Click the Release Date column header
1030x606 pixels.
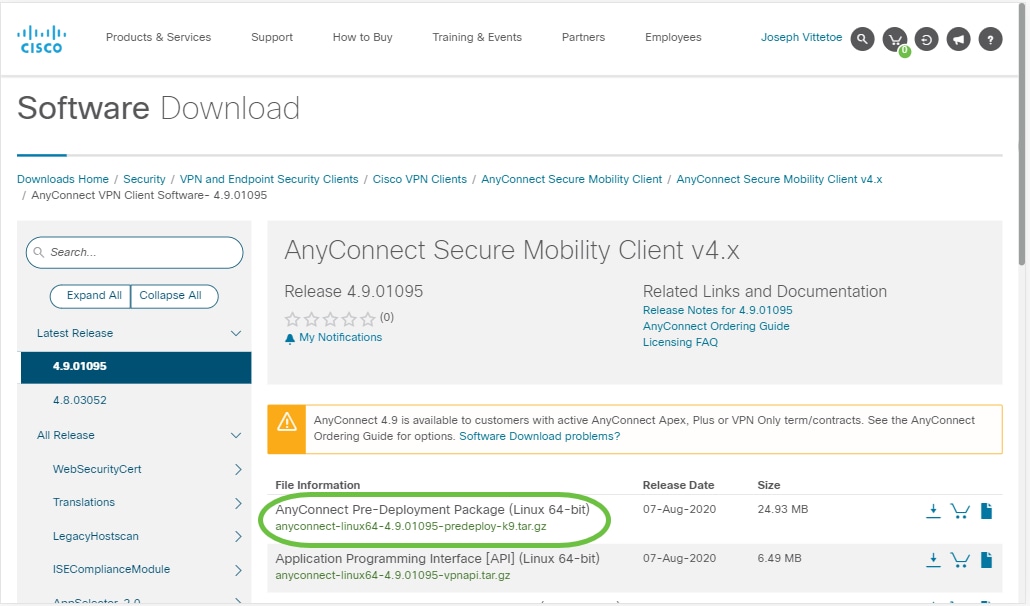point(678,485)
